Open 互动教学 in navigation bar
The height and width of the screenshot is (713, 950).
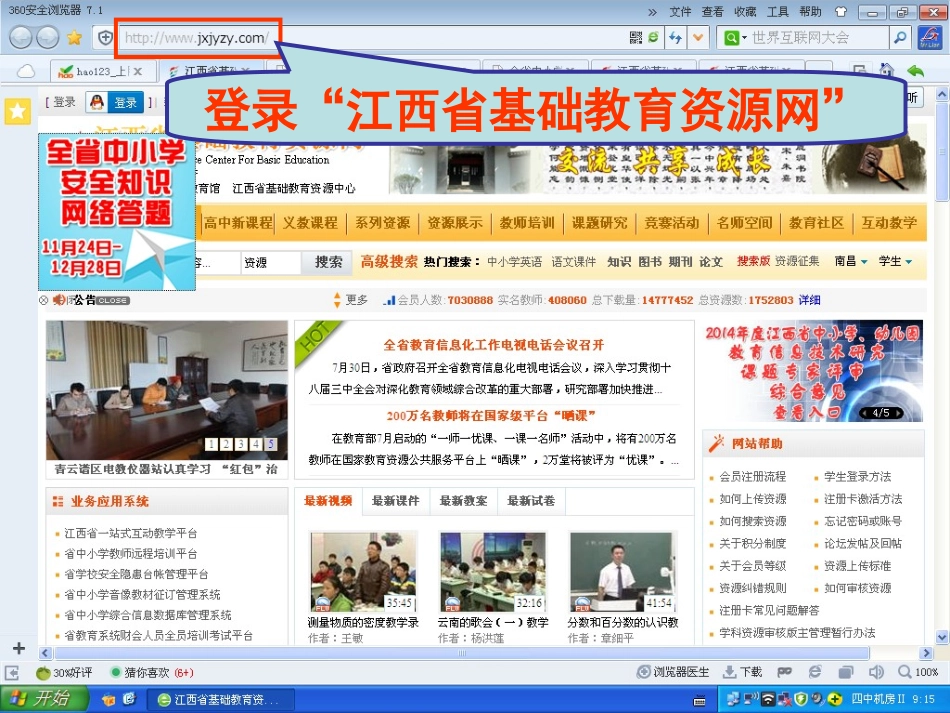889,223
